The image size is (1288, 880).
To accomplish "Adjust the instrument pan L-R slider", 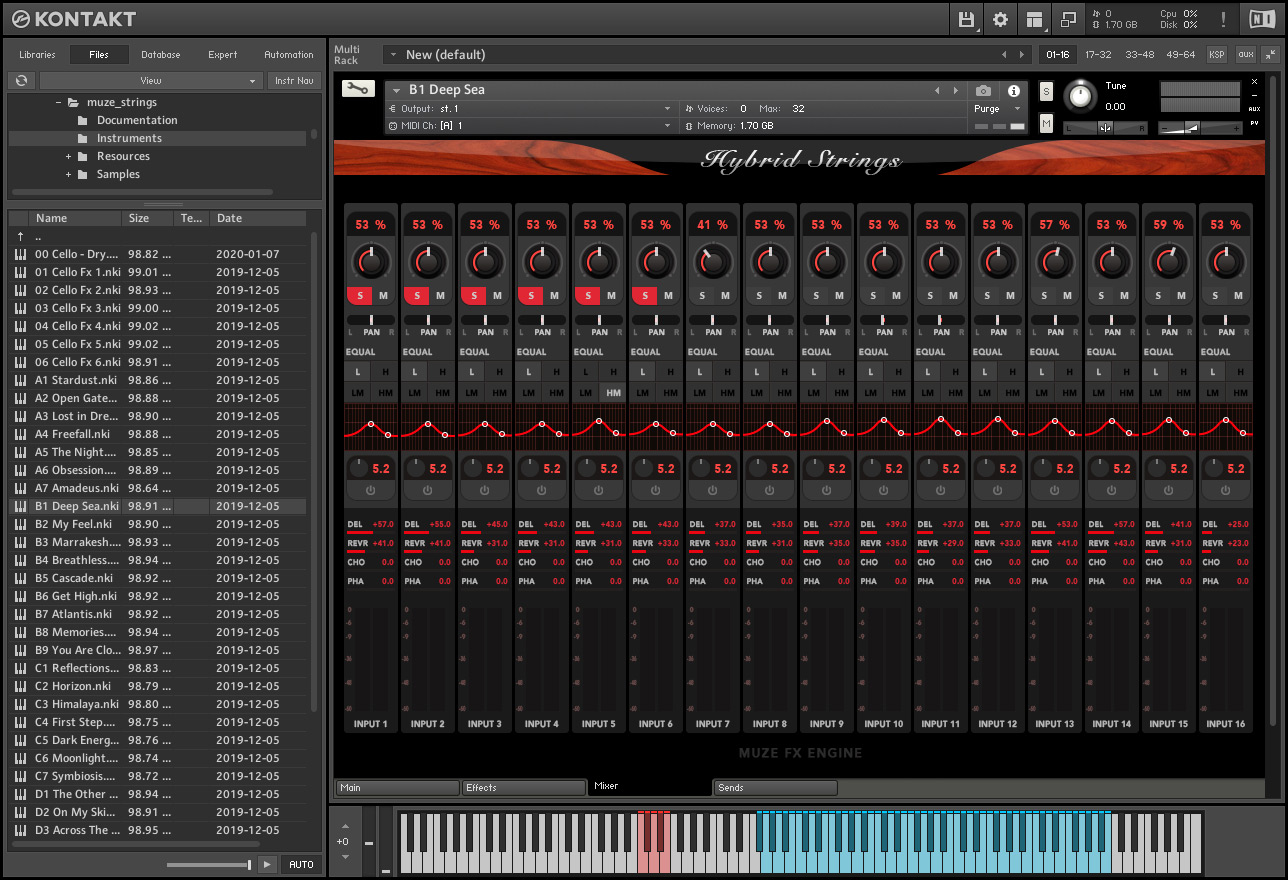I will tap(1105, 127).
